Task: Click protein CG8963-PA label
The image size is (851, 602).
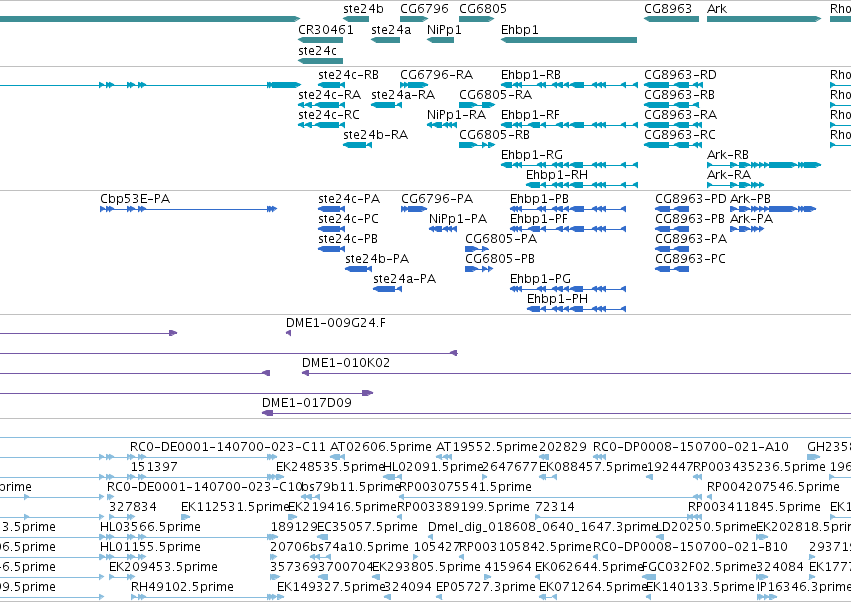Action: 691,239
